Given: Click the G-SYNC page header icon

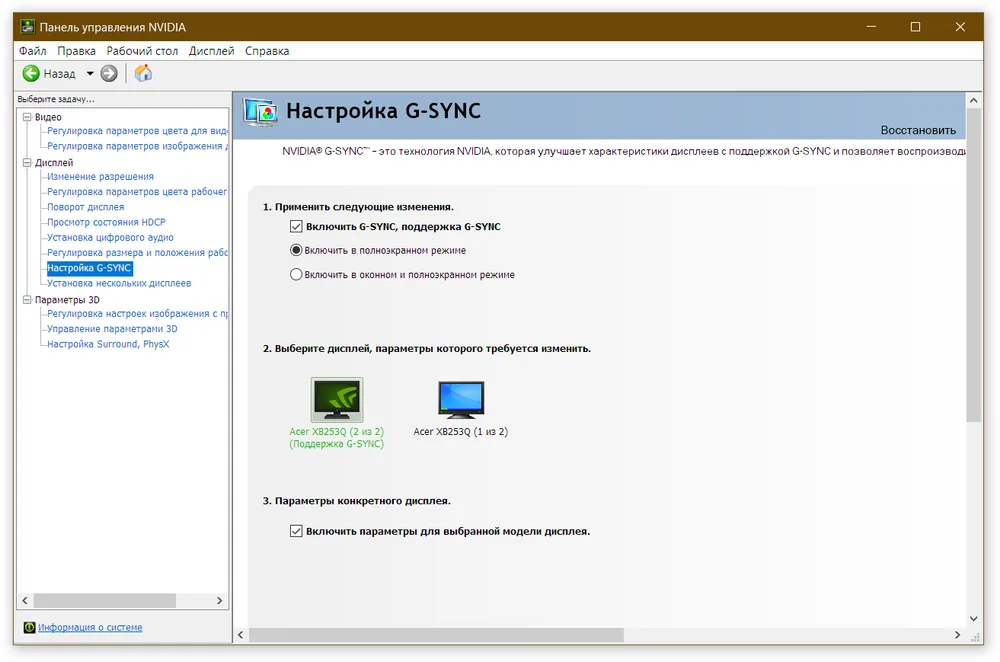Looking at the screenshot, I should click(261, 111).
